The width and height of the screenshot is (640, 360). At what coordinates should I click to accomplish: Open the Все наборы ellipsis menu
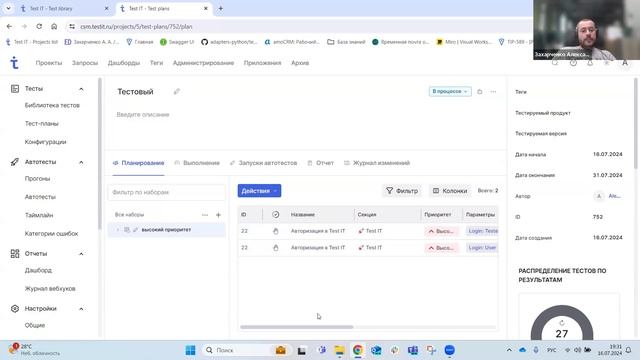click(x=205, y=215)
